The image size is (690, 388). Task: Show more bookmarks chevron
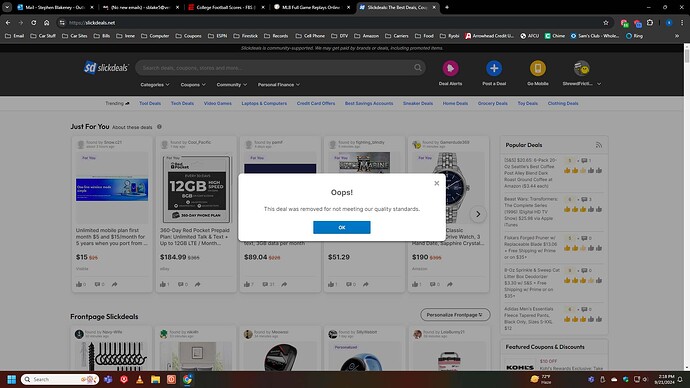pyautogui.click(x=677, y=36)
